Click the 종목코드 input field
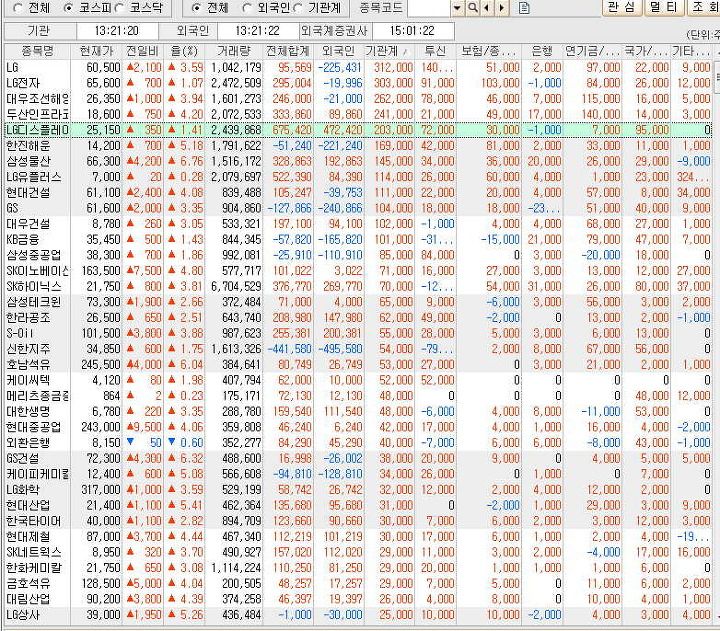 pos(428,8)
